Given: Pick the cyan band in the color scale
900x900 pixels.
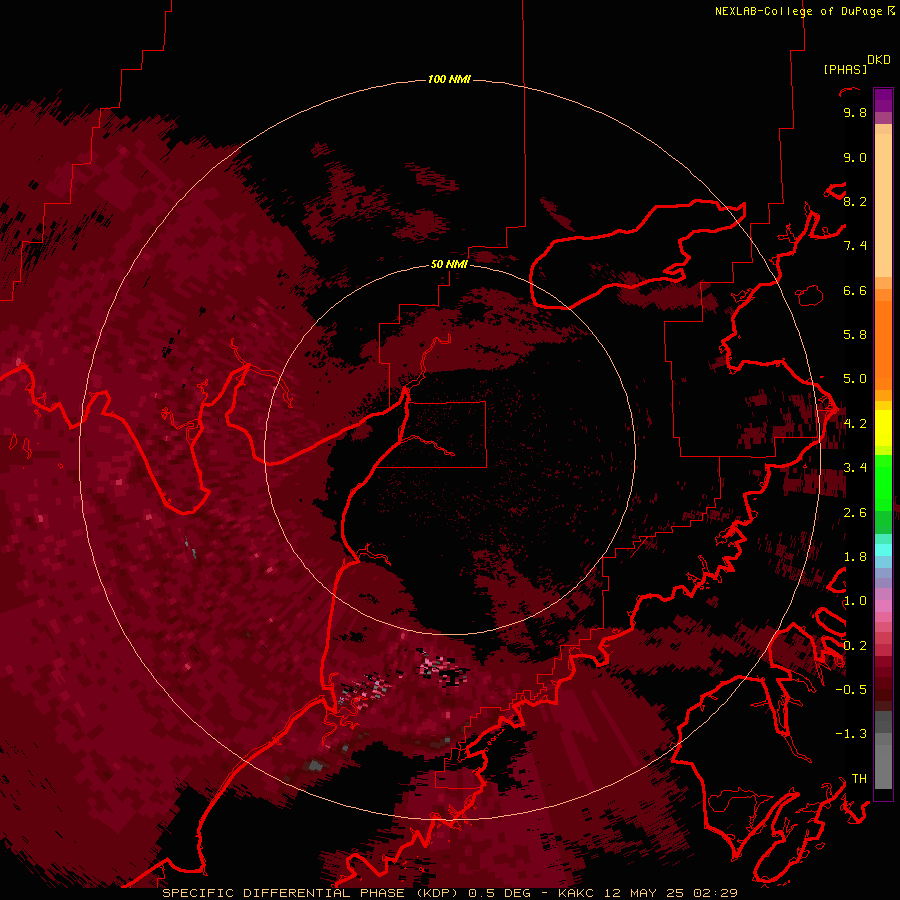Looking at the screenshot, I should point(883,550).
